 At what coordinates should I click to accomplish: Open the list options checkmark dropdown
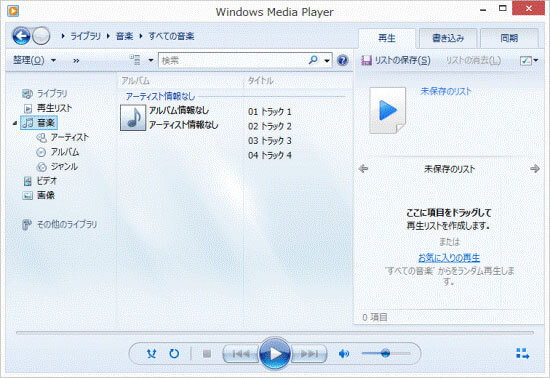click(529, 61)
